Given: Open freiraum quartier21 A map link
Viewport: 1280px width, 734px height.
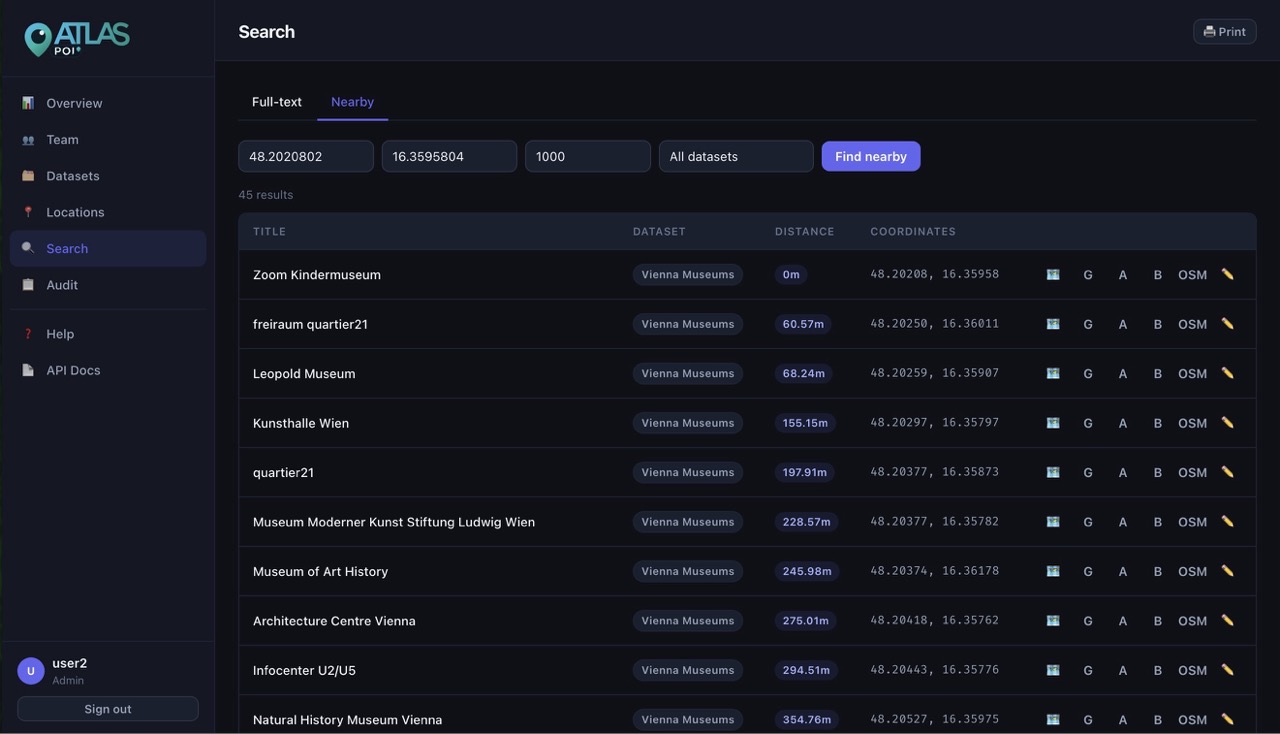Looking at the screenshot, I should click(x=1123, y=324).
